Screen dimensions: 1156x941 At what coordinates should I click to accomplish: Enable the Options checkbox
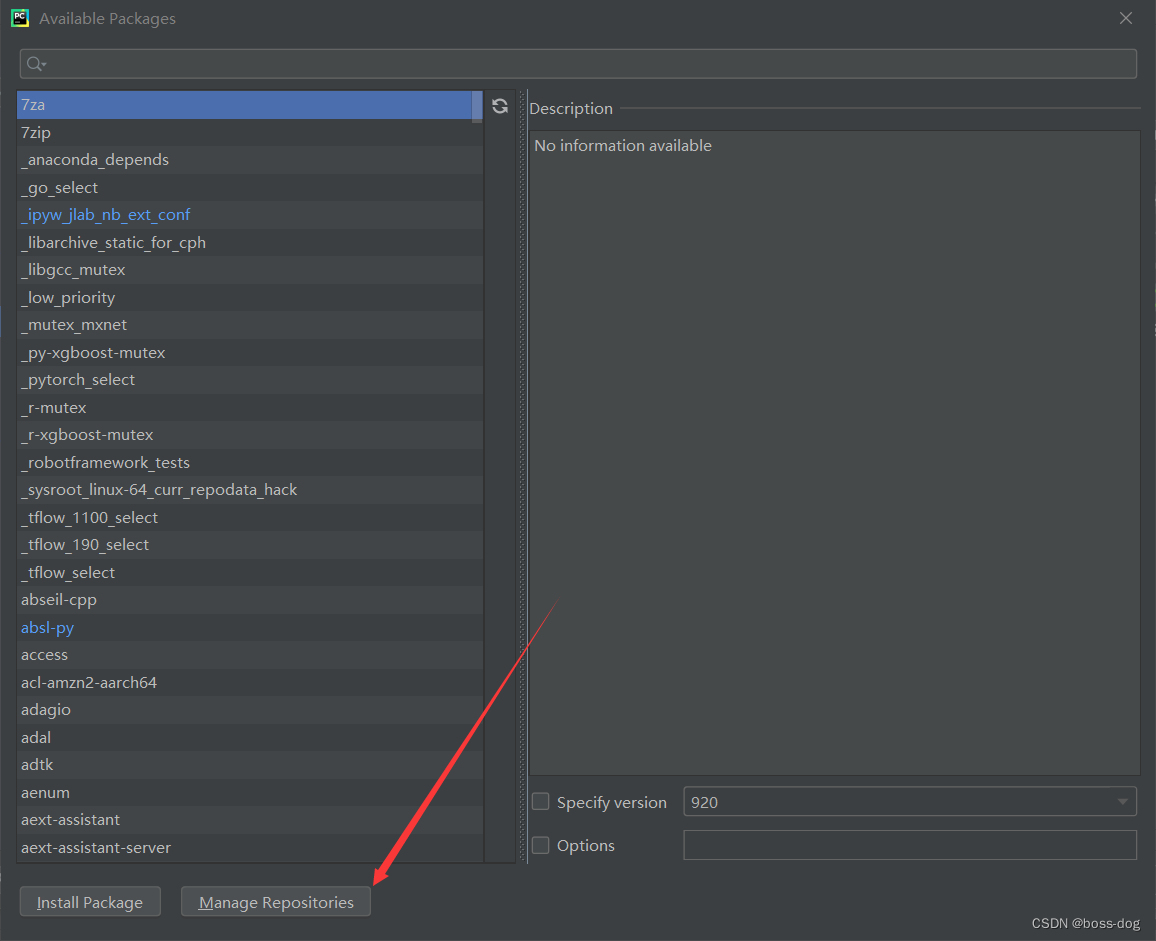[540, 845]
